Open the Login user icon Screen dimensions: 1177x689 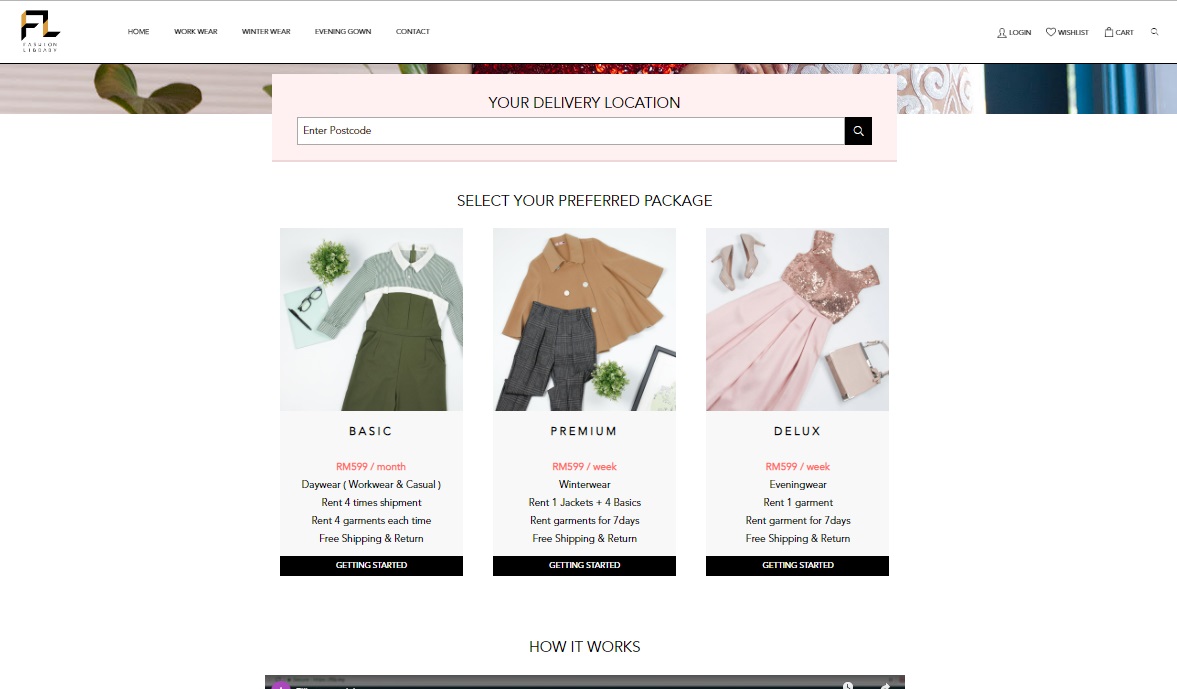pos(1002,32)
